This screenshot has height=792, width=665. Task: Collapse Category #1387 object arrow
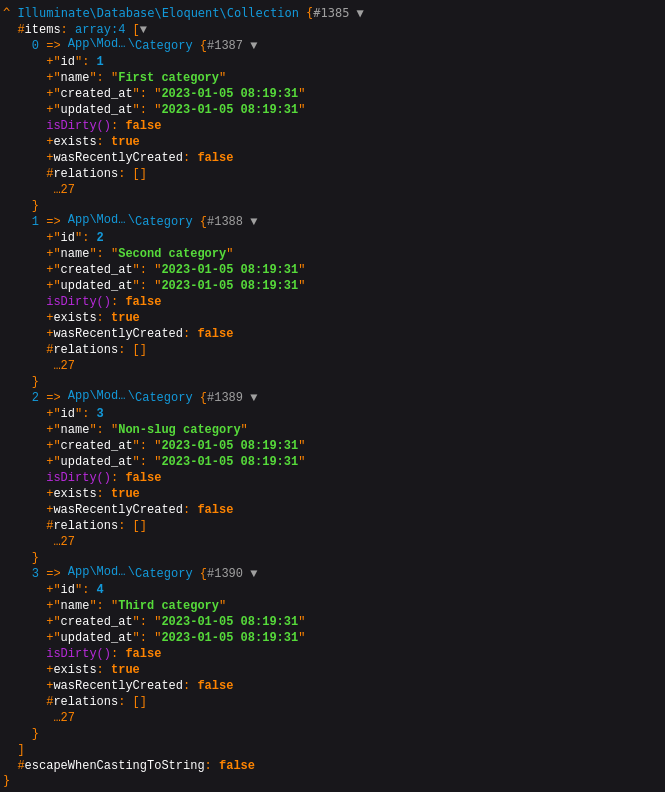click(x=254, y=46)
